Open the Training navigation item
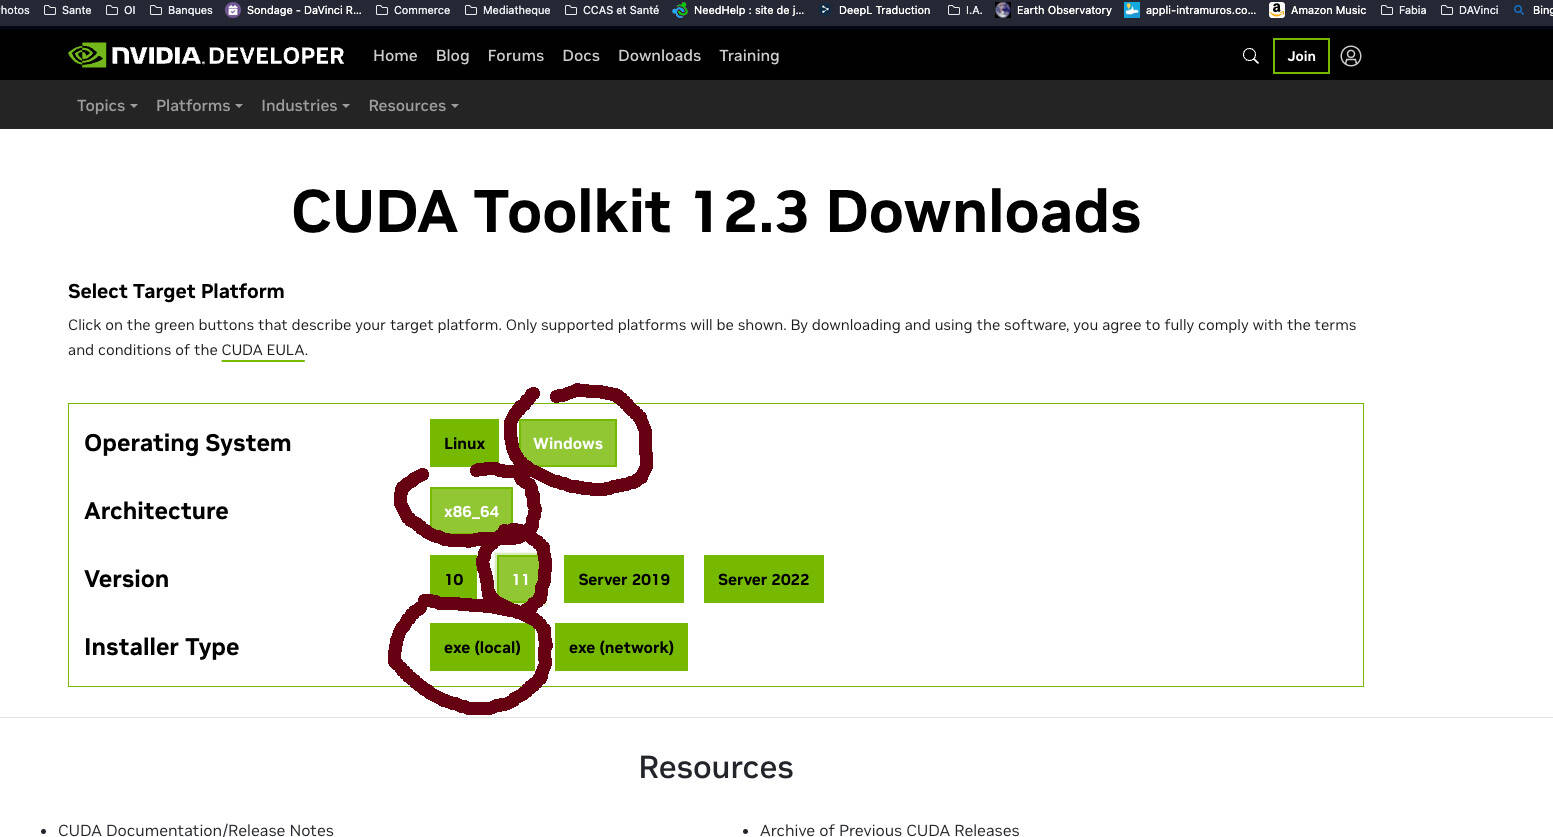This screenshot has width=1553, height=837. click(749, 56)
